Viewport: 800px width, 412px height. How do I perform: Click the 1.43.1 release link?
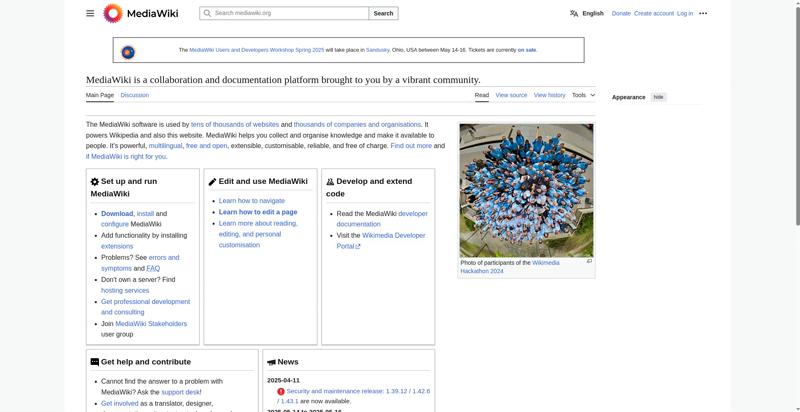(x=289, y=401)
